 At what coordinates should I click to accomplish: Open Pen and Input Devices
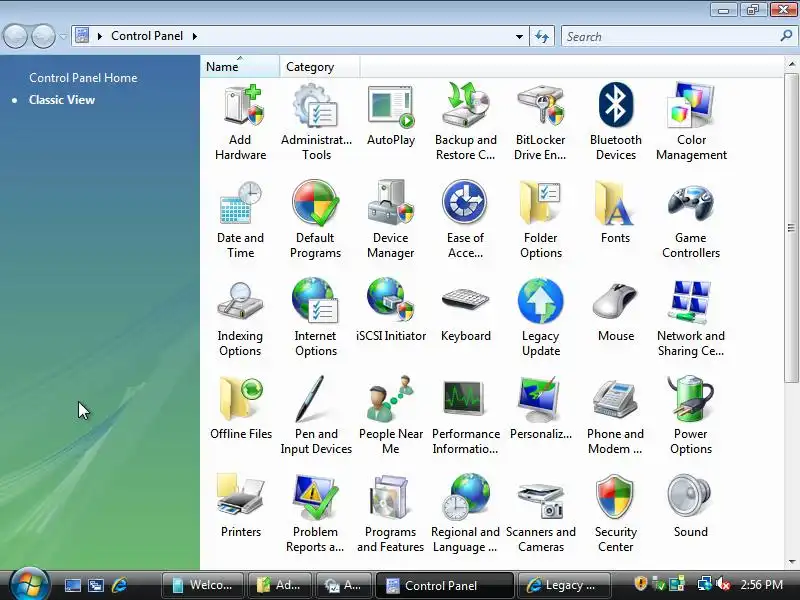coord(316,415)
